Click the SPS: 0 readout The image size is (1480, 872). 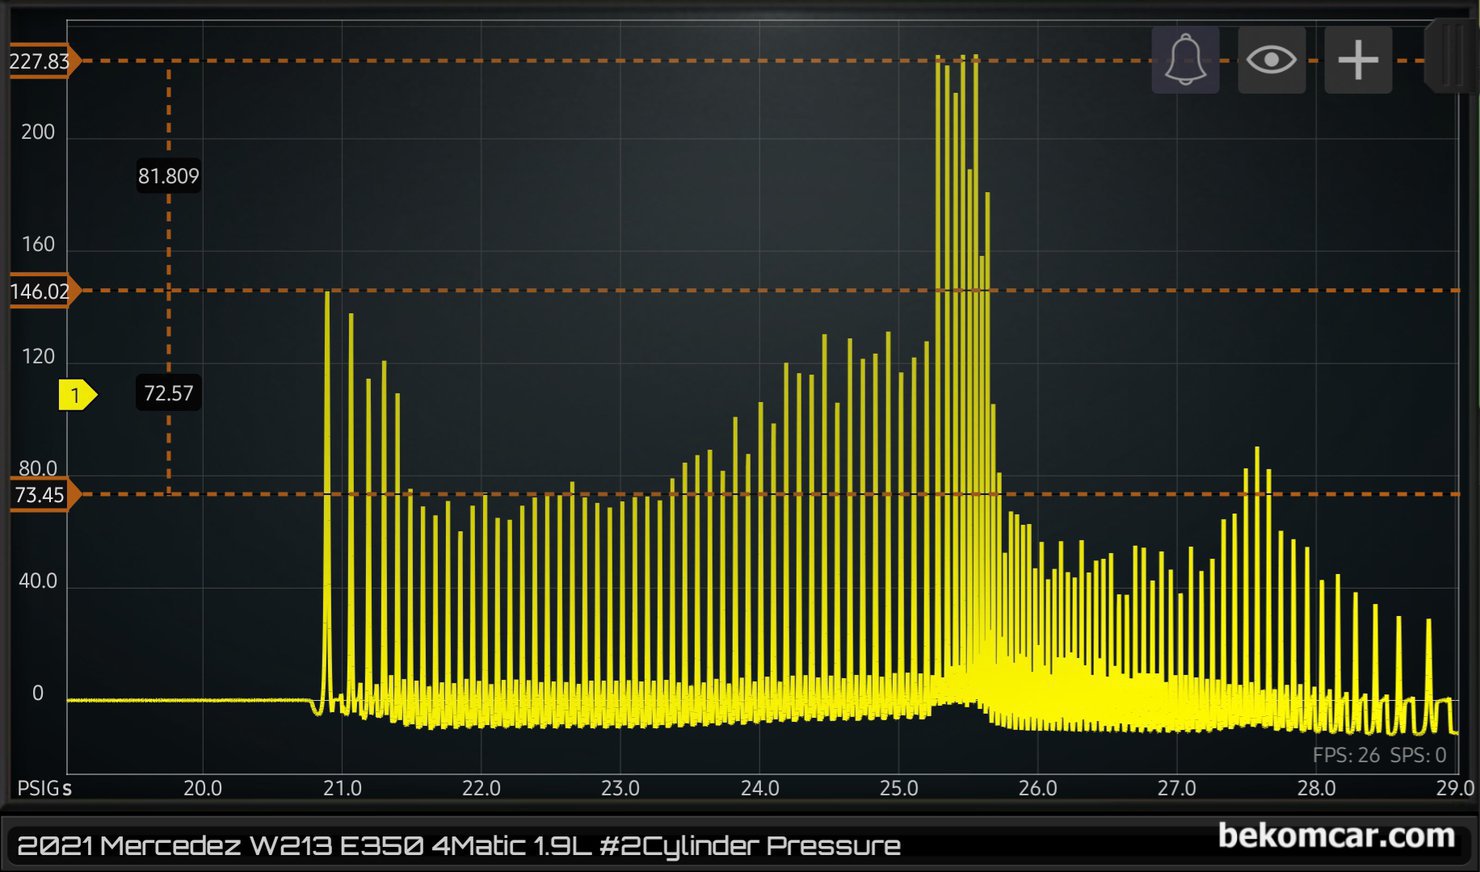(x=1418, y=755)
